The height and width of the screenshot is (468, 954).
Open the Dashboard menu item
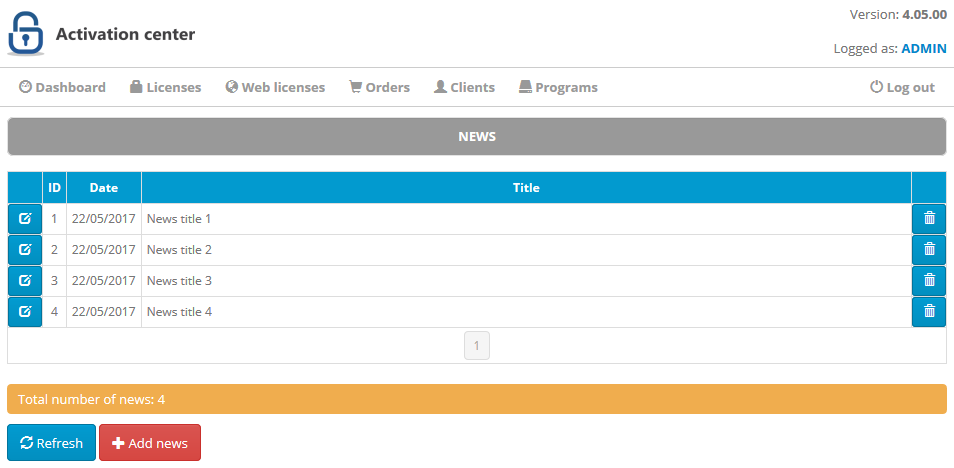tap(62, 87)
